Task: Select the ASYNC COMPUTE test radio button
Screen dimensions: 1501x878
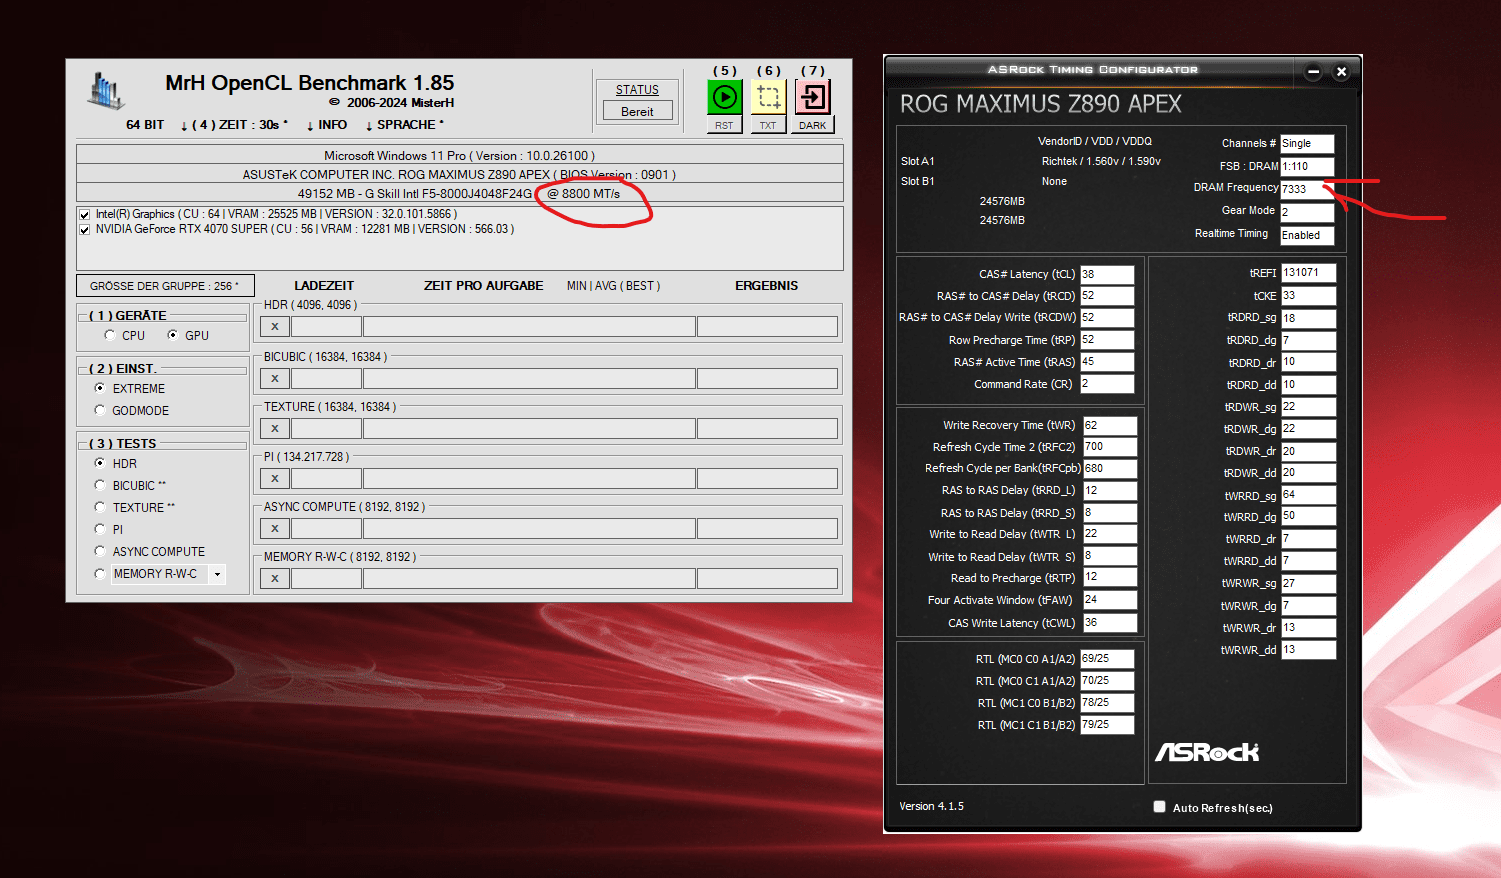Action: click(x=100, y=551)
